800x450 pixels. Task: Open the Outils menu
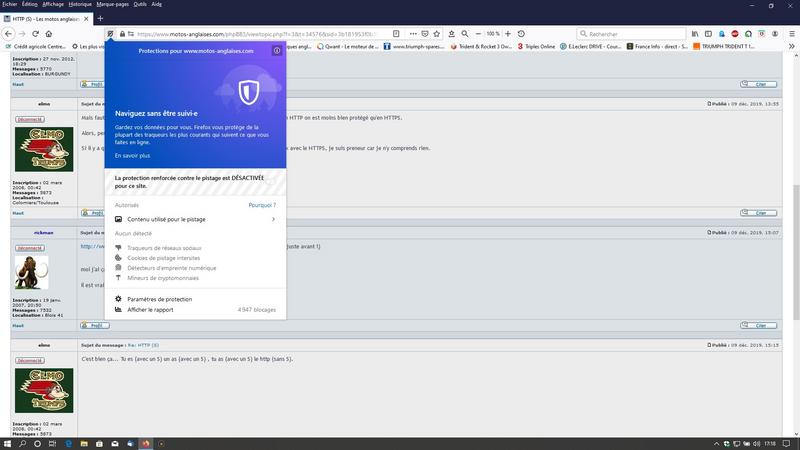[x=140, y=4]
